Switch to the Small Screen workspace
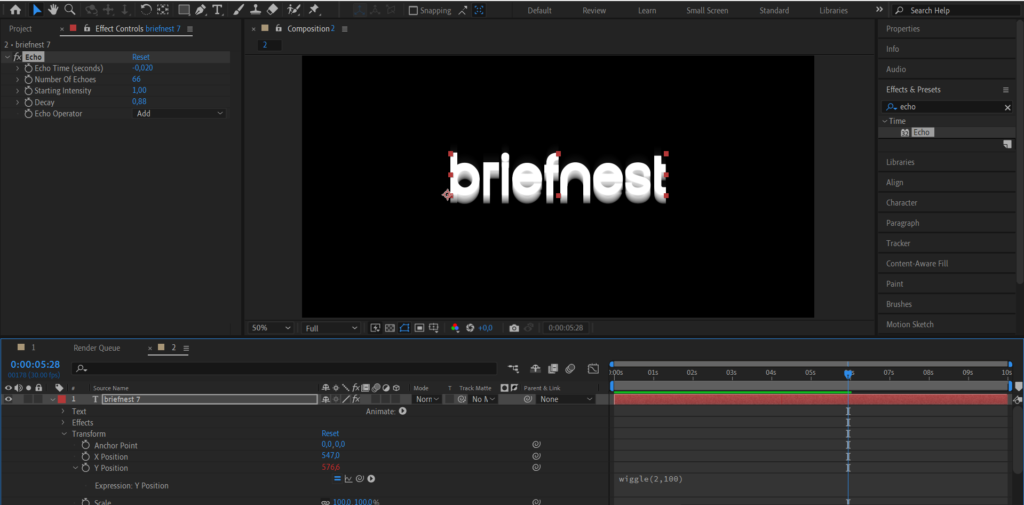Image resolution: width=1024 pixels, height=505 pixels. (x=708, y=10)
